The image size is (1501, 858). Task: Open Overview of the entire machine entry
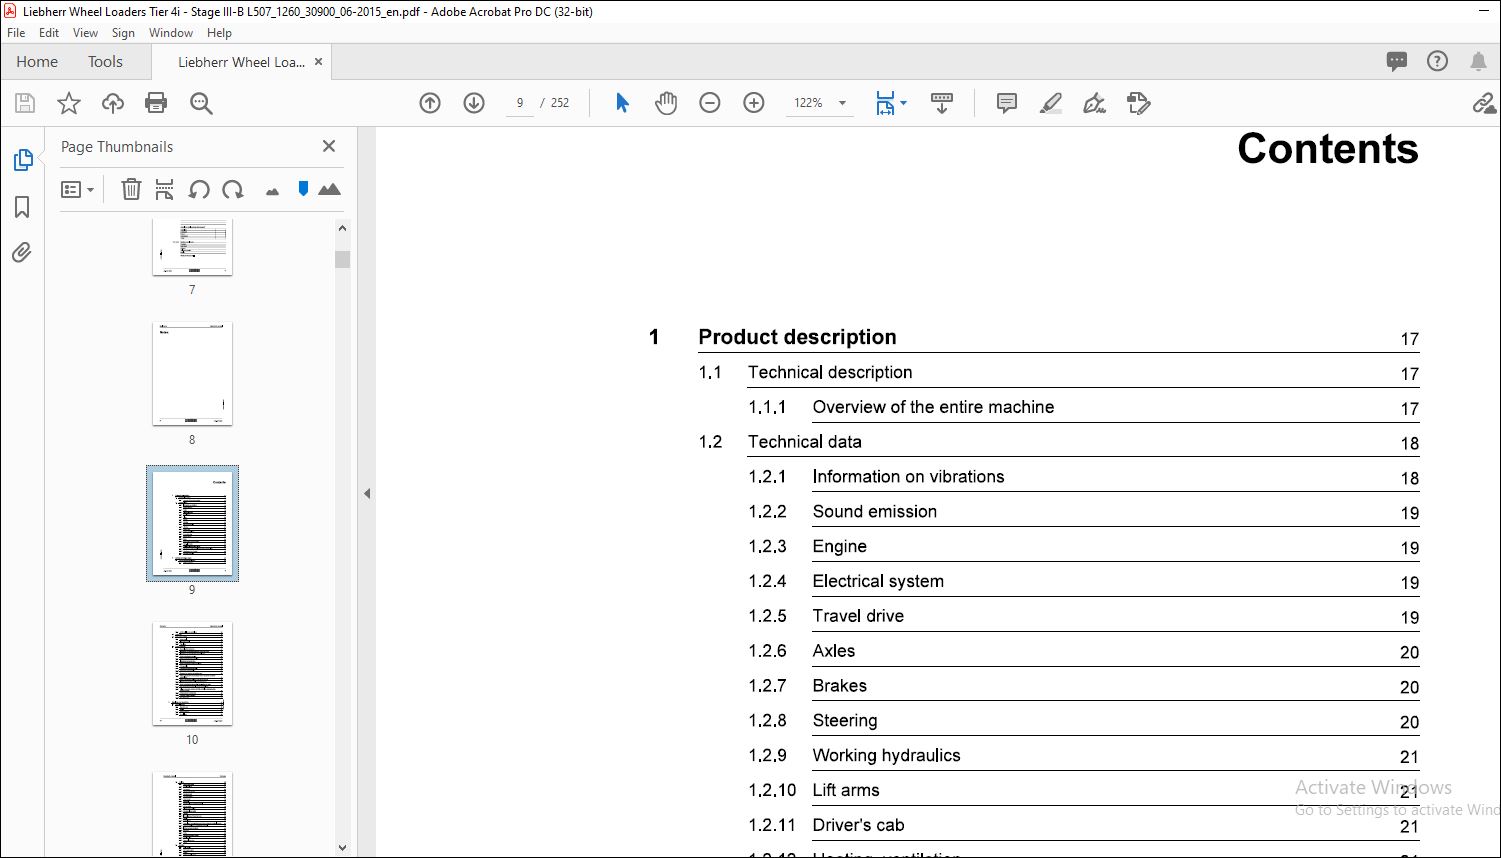[x=933, y=407]
